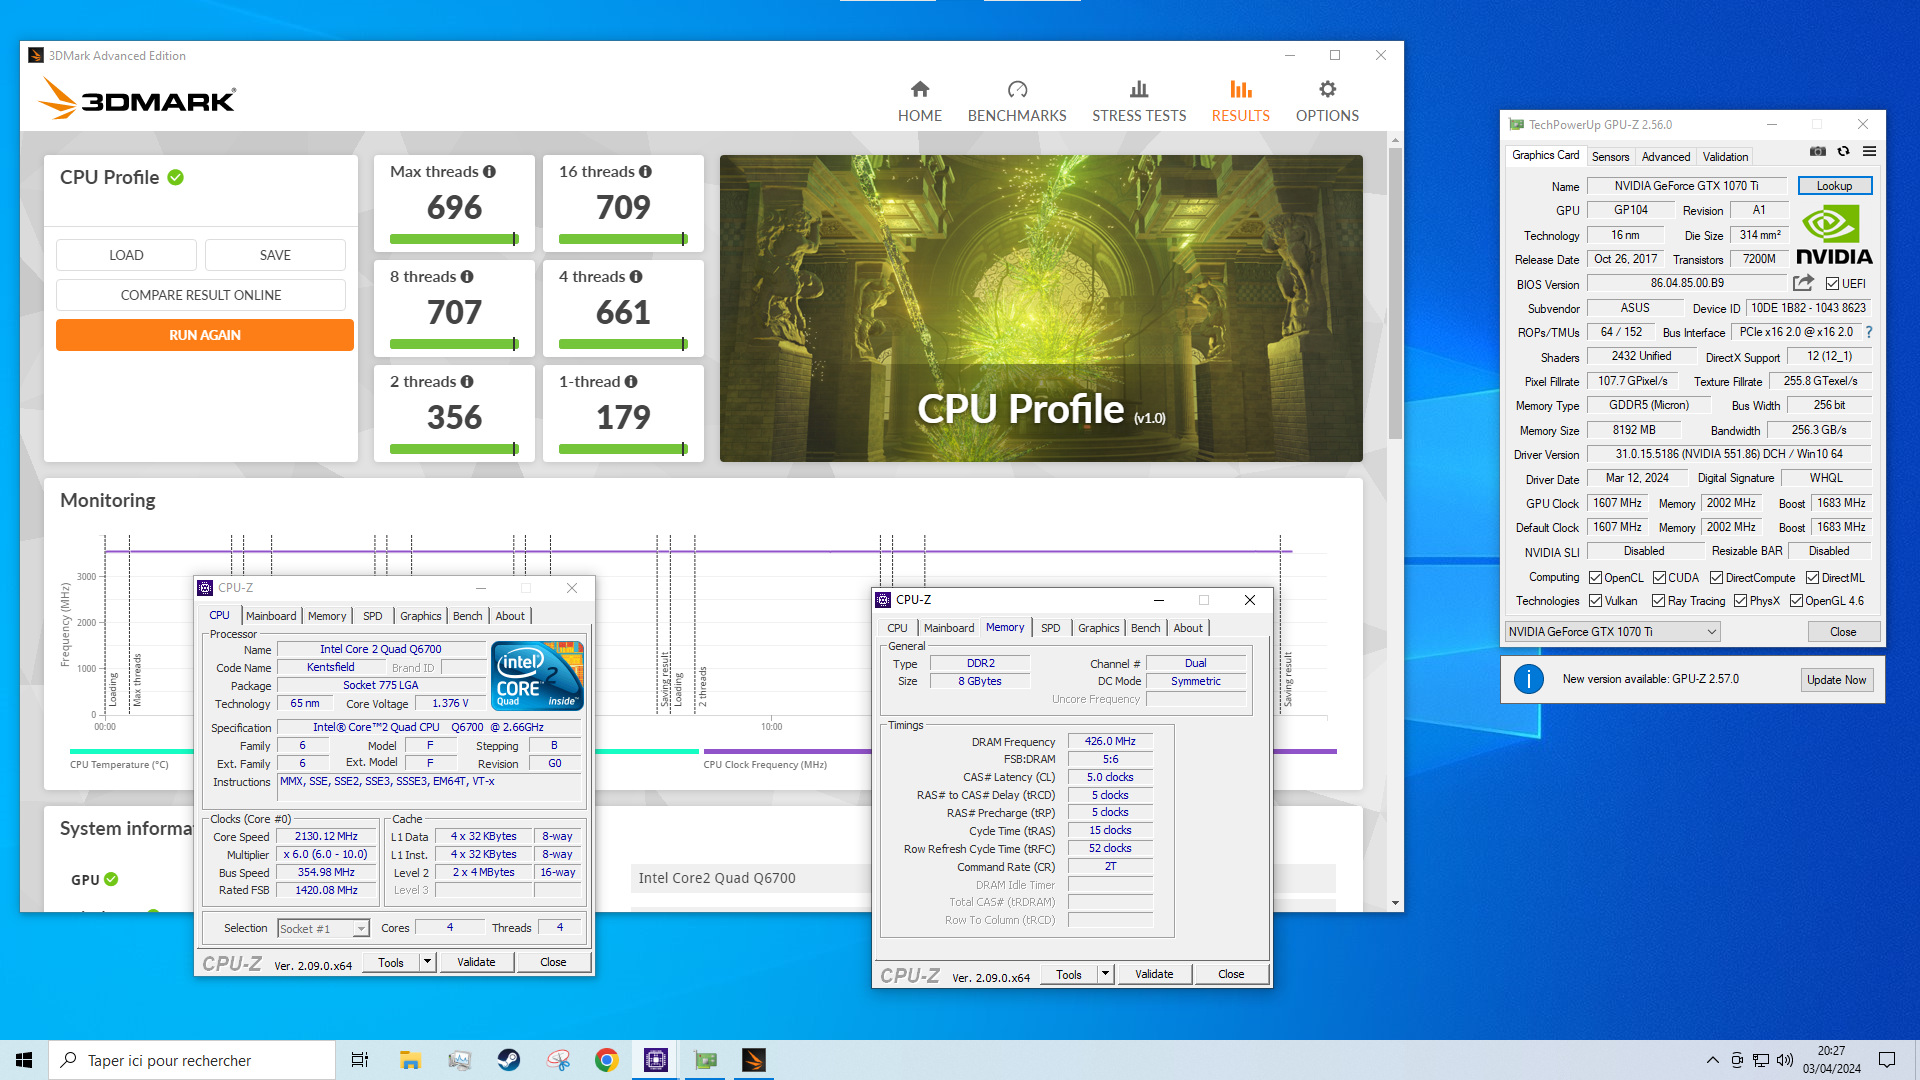
Task: Click the LOAD button in 3DMark
Action: click(126, 255)
